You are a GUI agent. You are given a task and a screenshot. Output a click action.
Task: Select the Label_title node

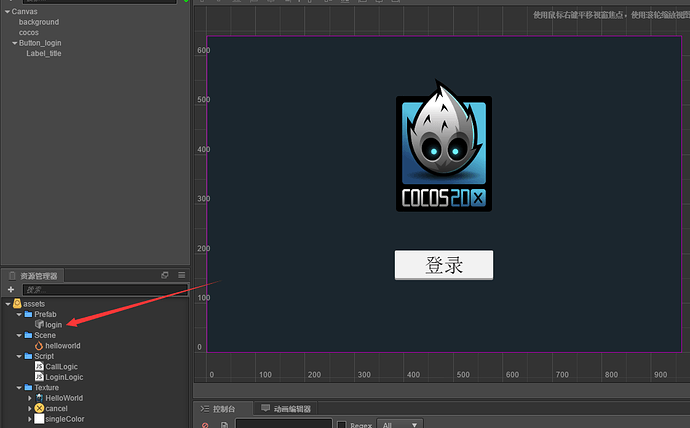[x=44, y=54]
